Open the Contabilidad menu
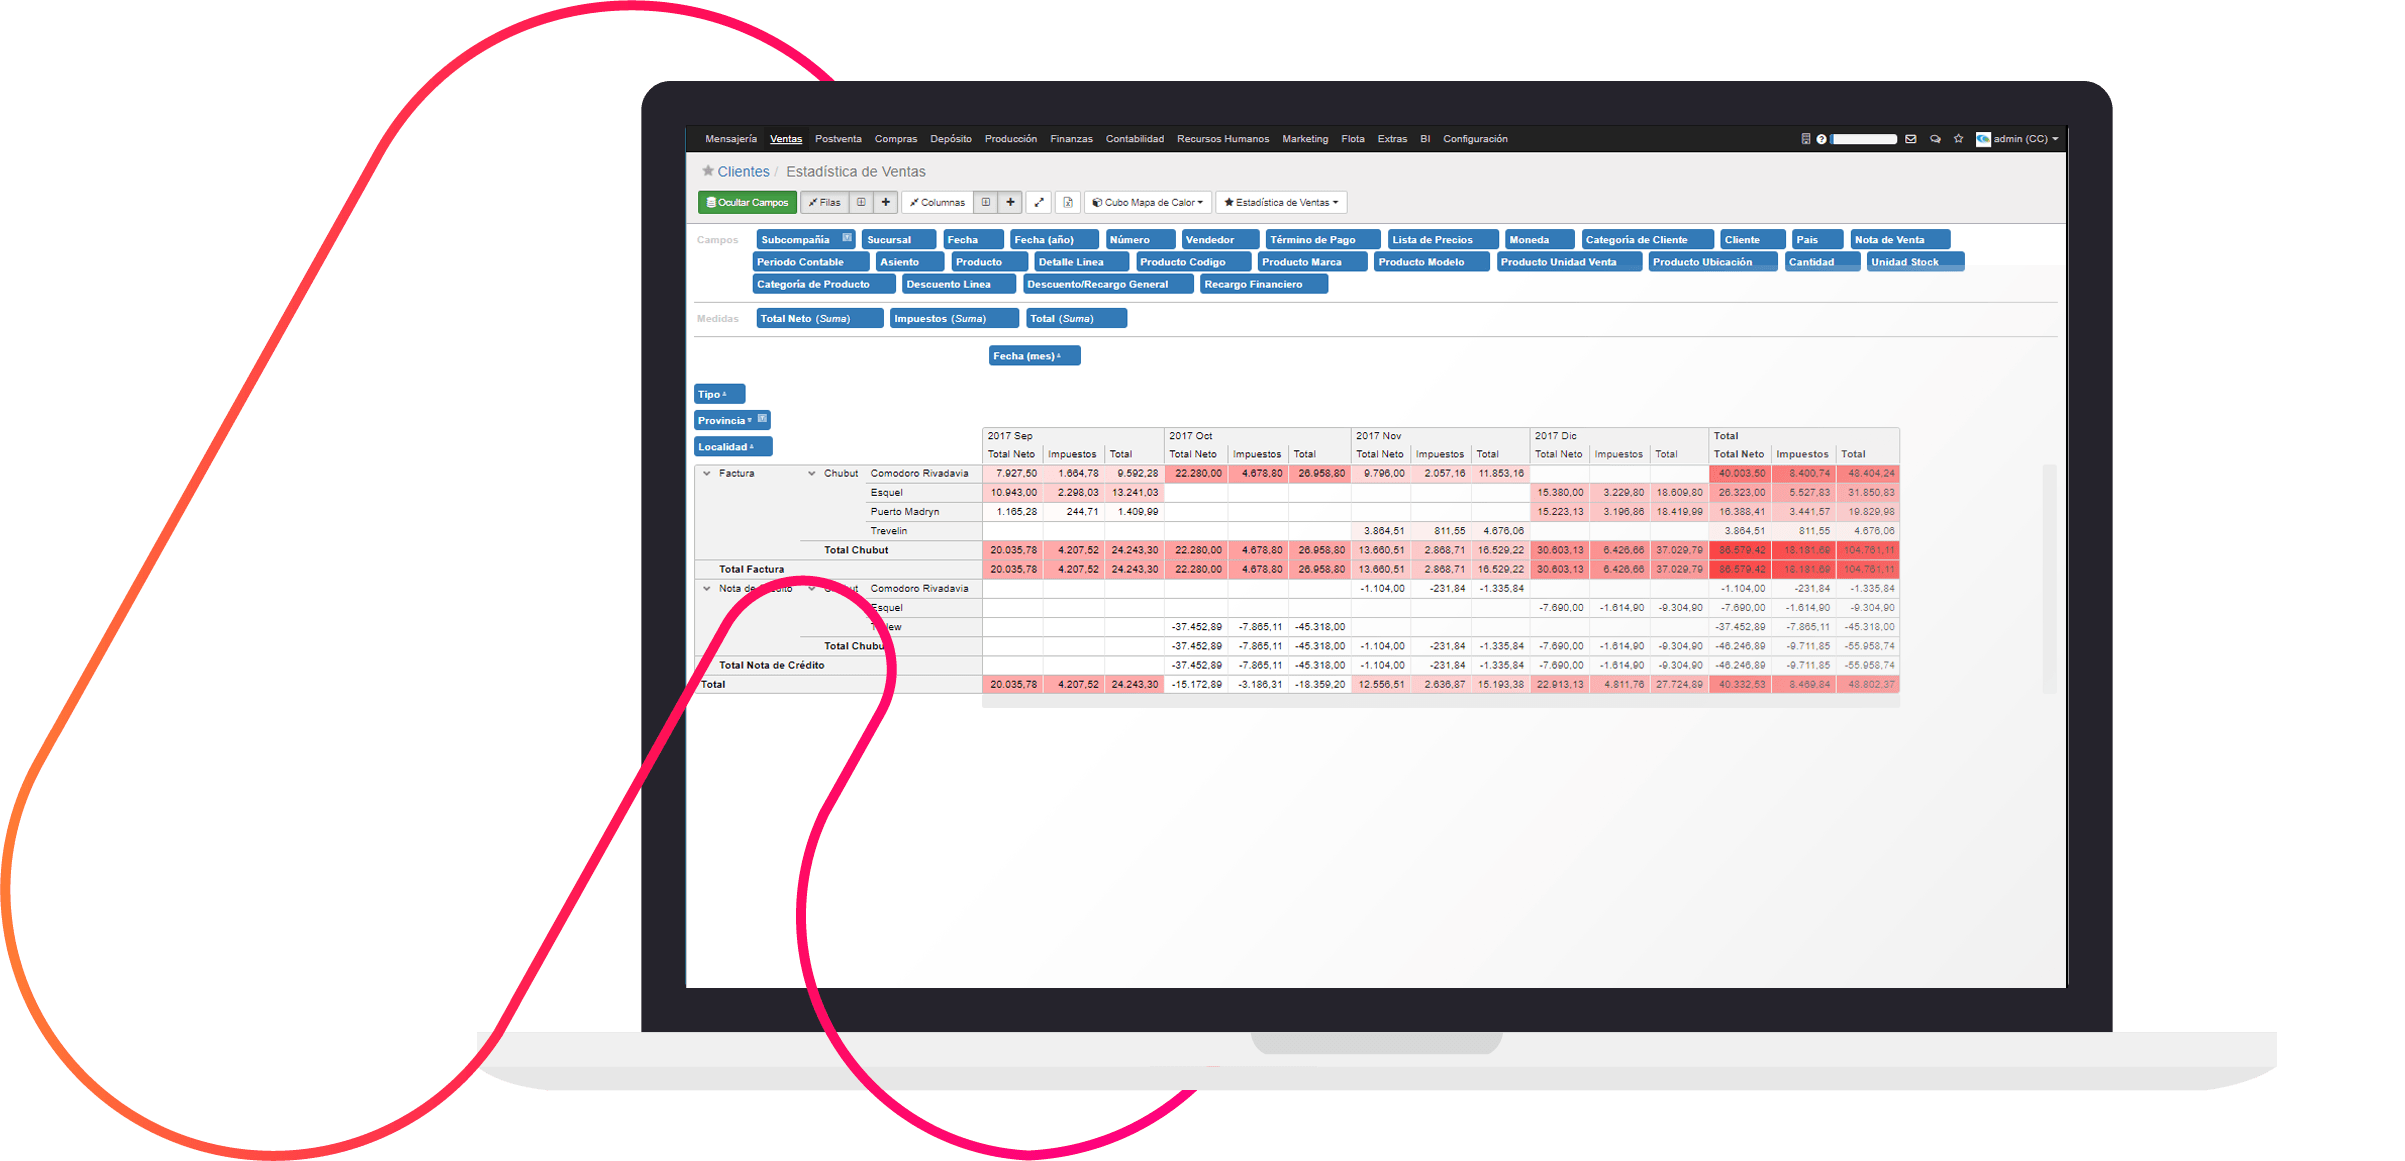 click(x=1135, y=139)
